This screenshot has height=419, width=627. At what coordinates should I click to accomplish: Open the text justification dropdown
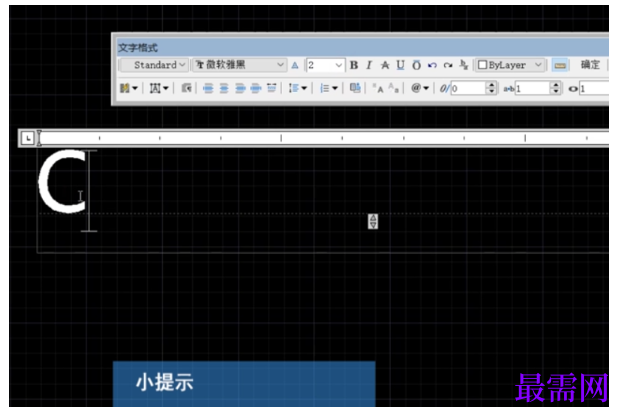(x=159, y=88)
